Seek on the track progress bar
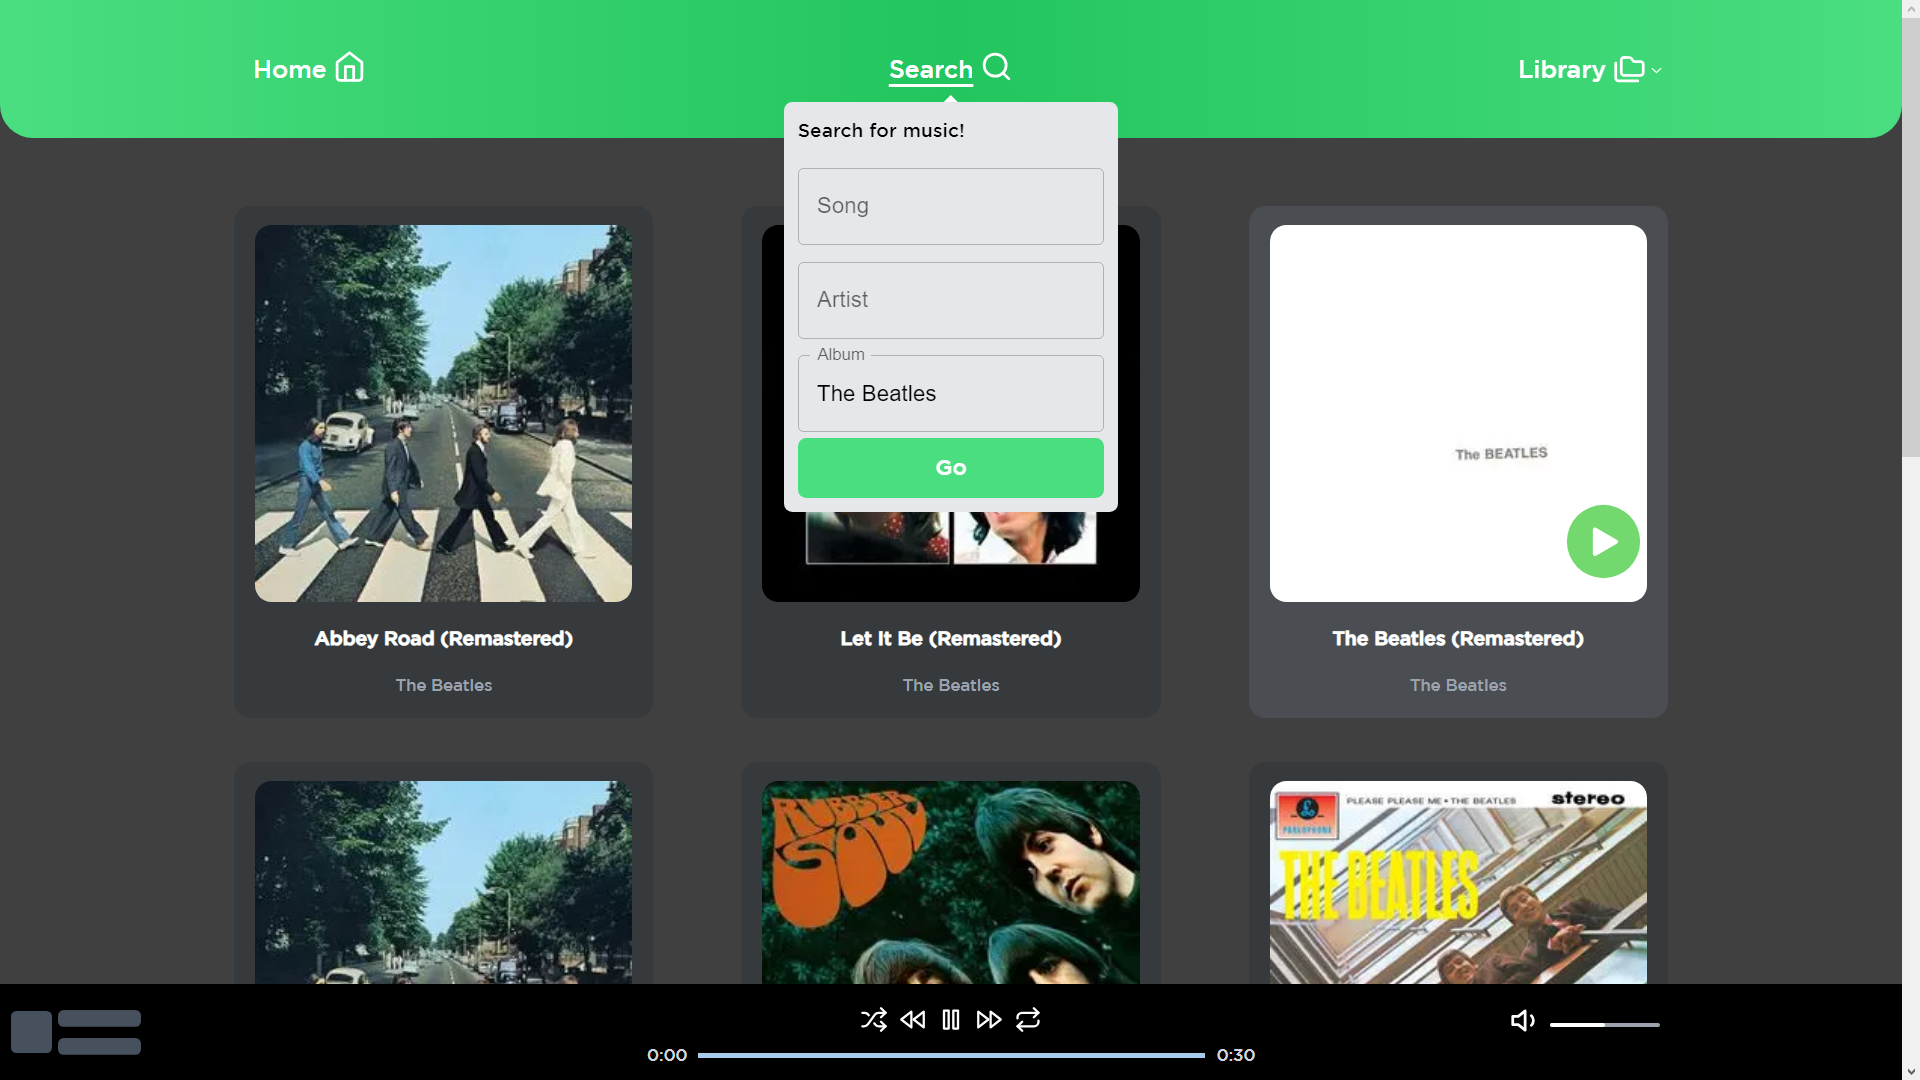The height and width of the screenshot is (1080, 1920). [951, 1055]
